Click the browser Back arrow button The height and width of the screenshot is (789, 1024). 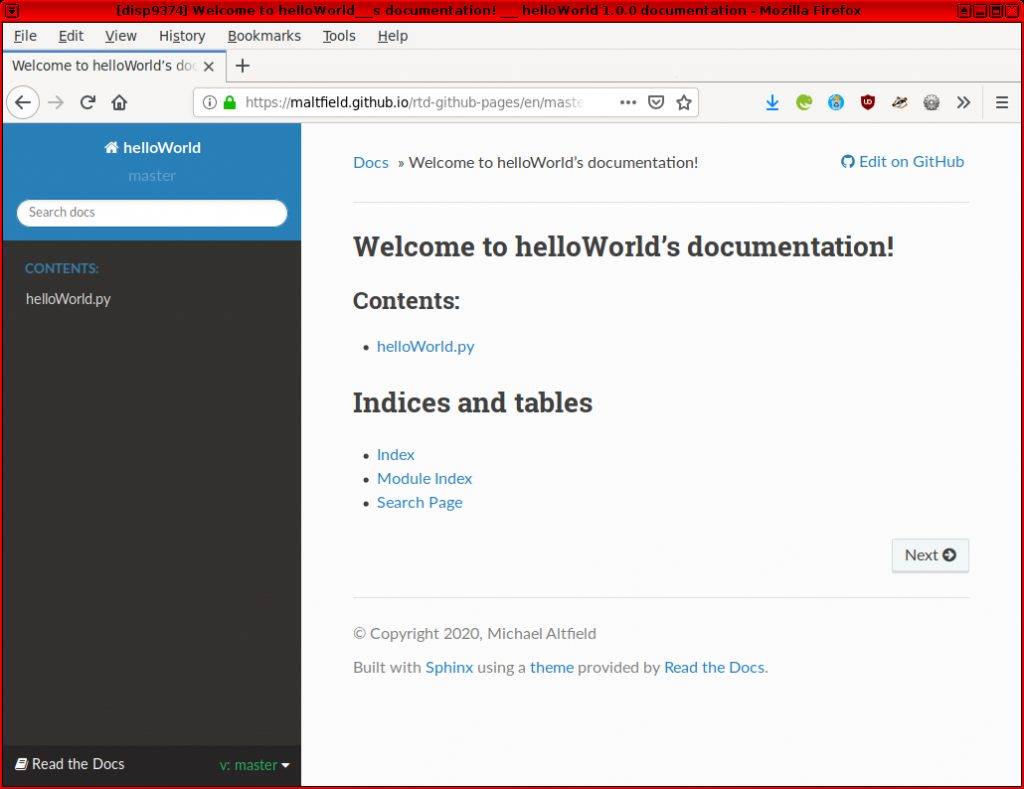[23, 102]
